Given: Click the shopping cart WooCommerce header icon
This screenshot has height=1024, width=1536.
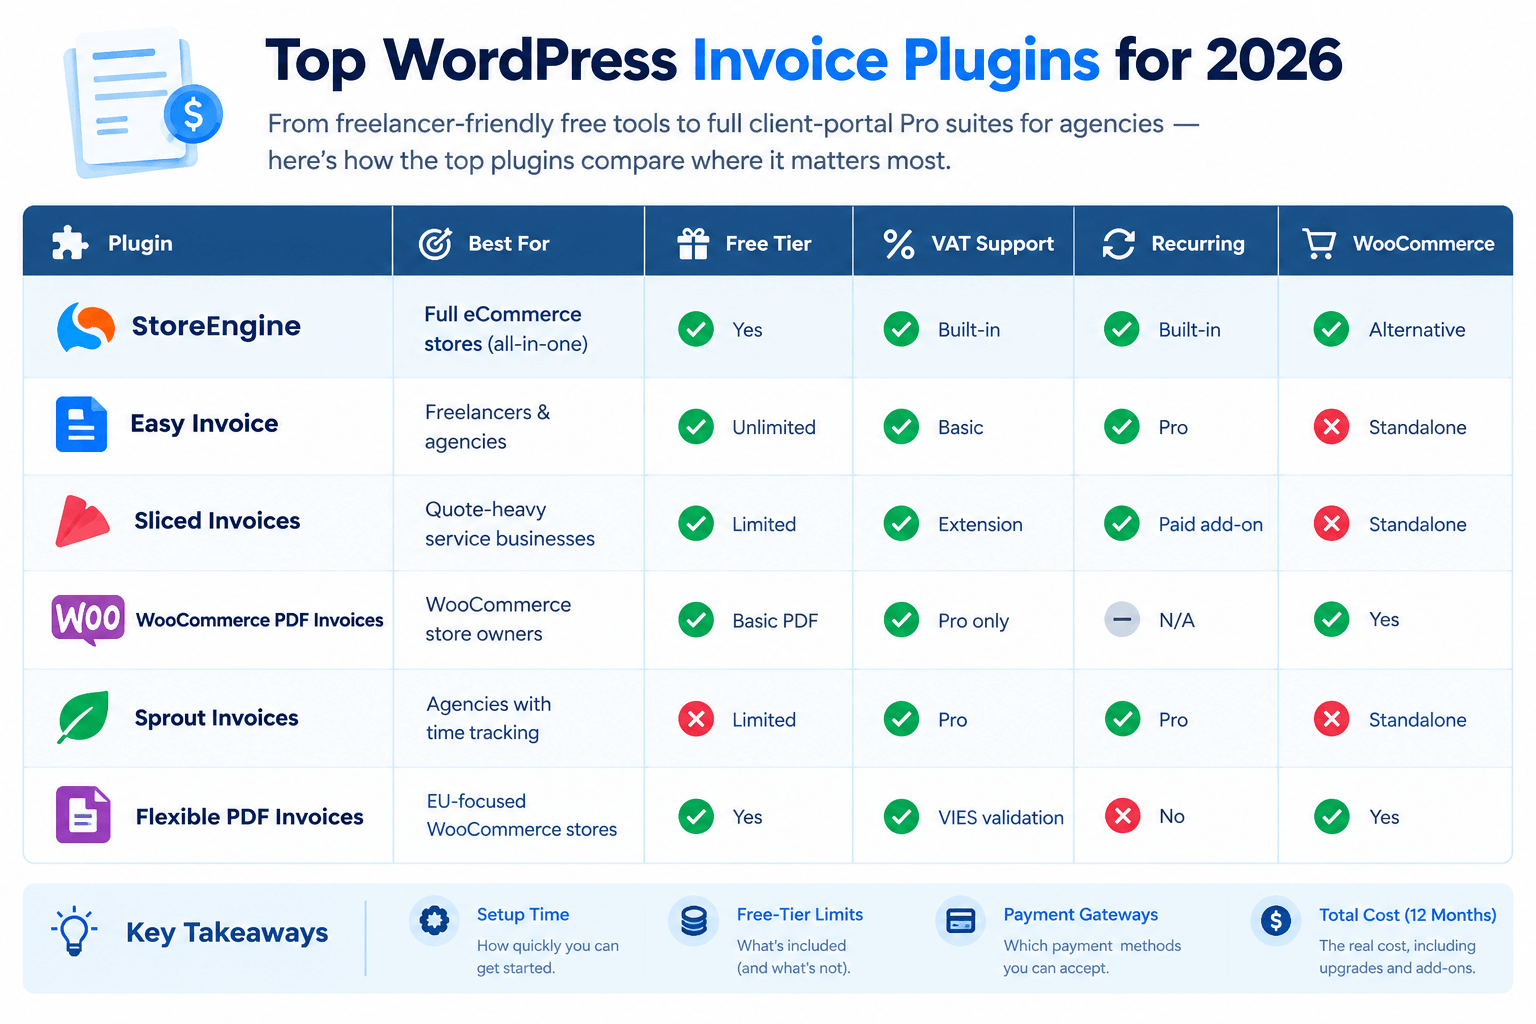Looking at the screenshot, I should (x=1319, y=243).
